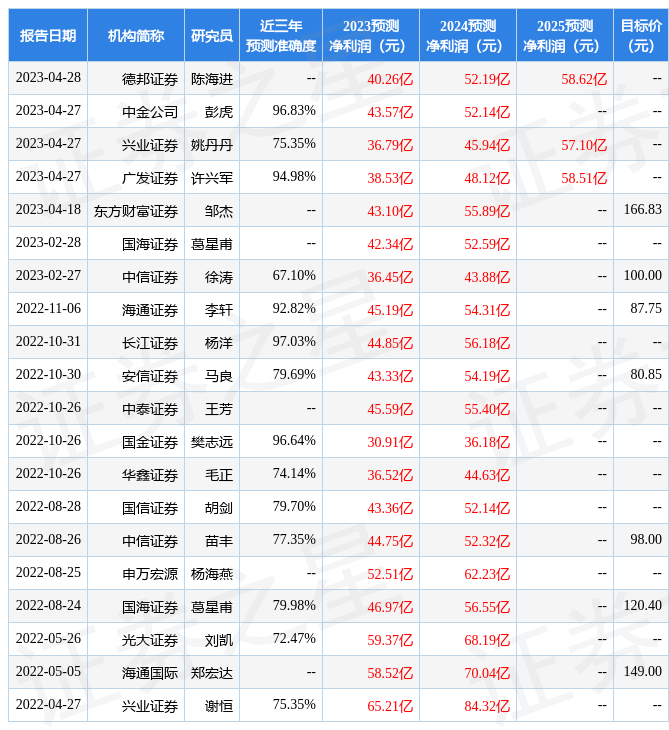Click the 45.59亿 forecast value
The width and height of the screenshot is (669, 730).
coord(390,409)
